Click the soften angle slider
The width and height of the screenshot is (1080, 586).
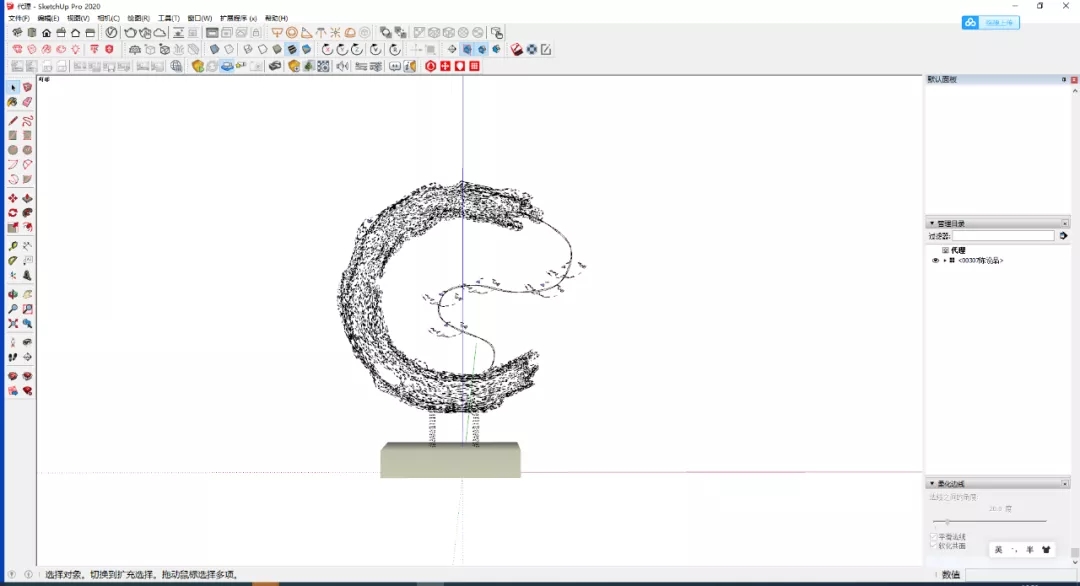point(947,522)
